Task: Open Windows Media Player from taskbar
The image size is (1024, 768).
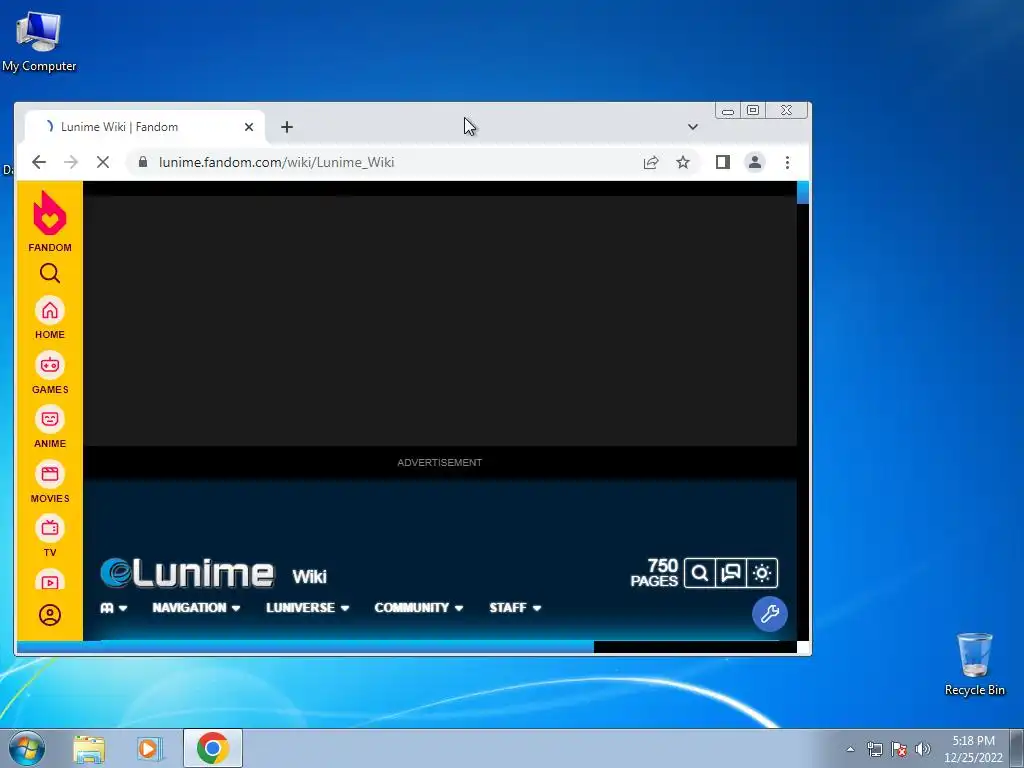Action: (x=150, y=748)
